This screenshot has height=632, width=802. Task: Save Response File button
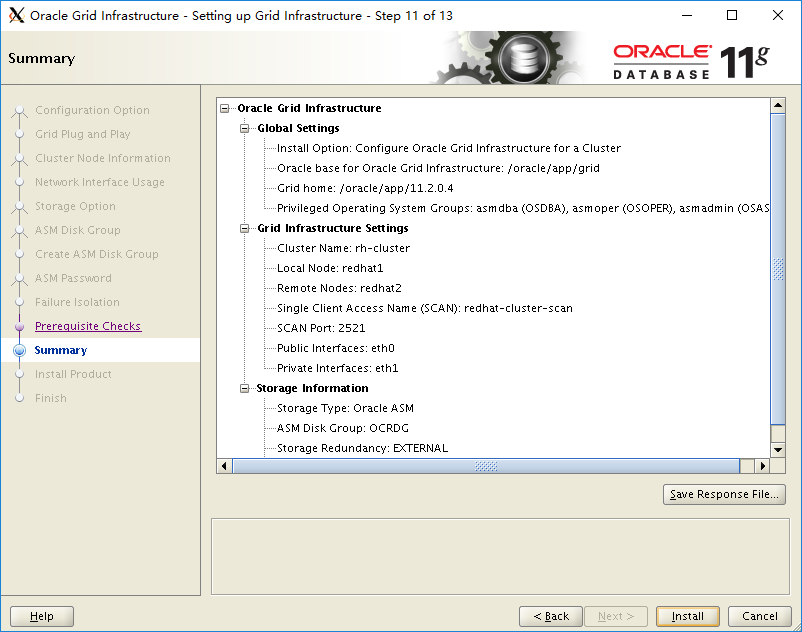pos(724,494)
